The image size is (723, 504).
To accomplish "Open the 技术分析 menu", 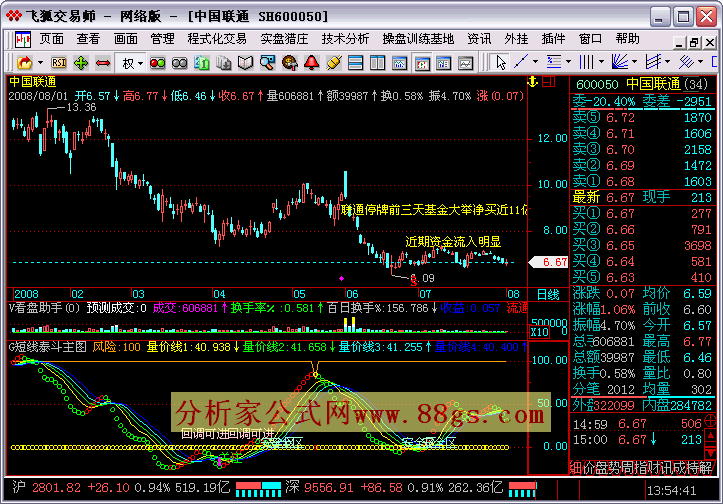I will [345, 39].
